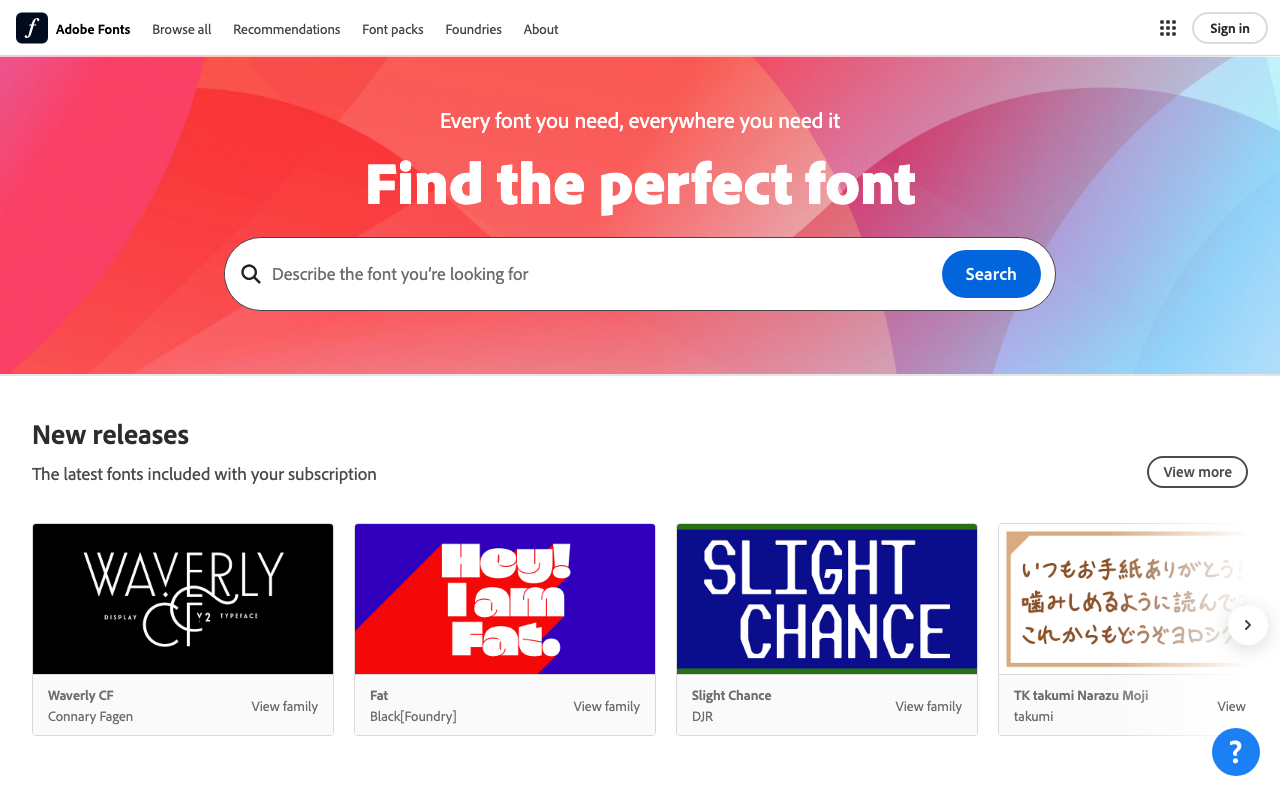Click the Adobe Fonts logo icon
The image size is (1280, 800).
point(32,28)
